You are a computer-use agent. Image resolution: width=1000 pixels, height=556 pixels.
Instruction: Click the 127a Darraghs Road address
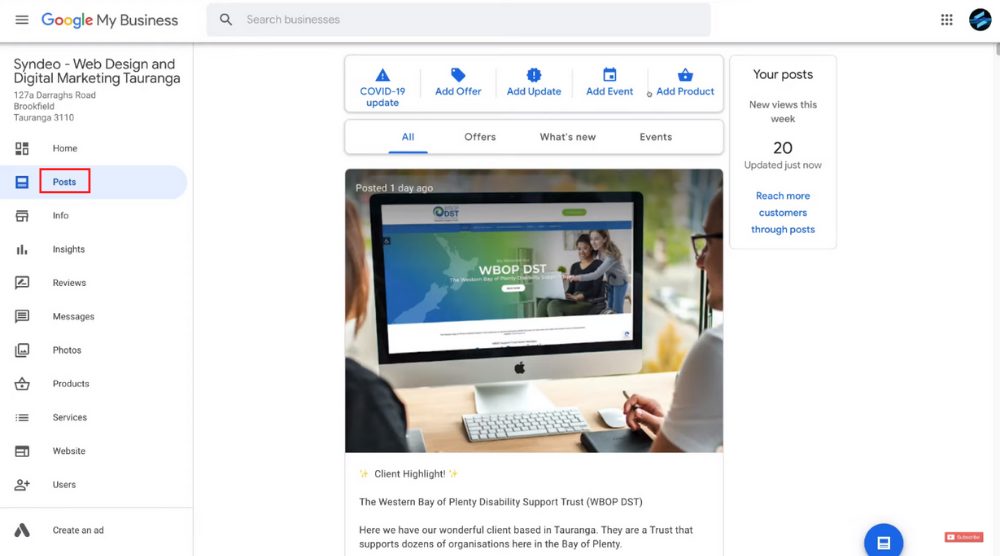point(55,95)
